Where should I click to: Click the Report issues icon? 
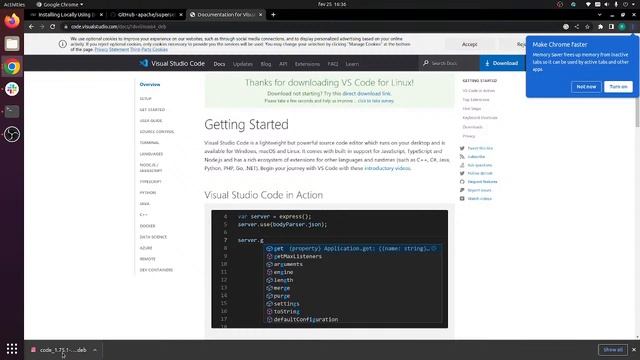tap(462, 190)
